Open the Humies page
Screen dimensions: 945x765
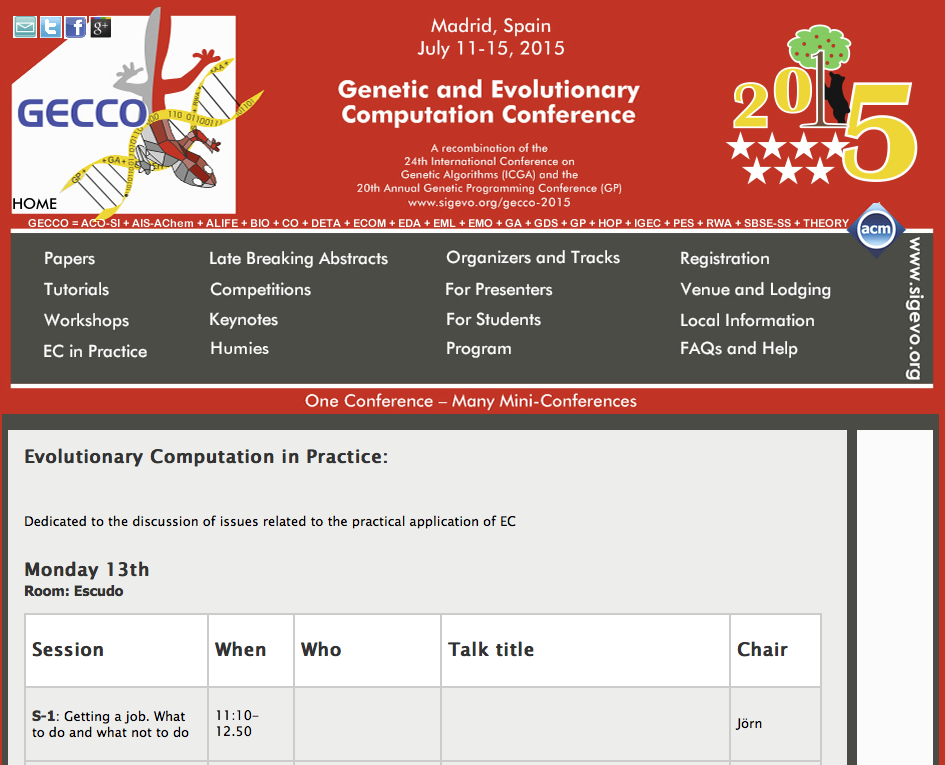tap(239, 348)
